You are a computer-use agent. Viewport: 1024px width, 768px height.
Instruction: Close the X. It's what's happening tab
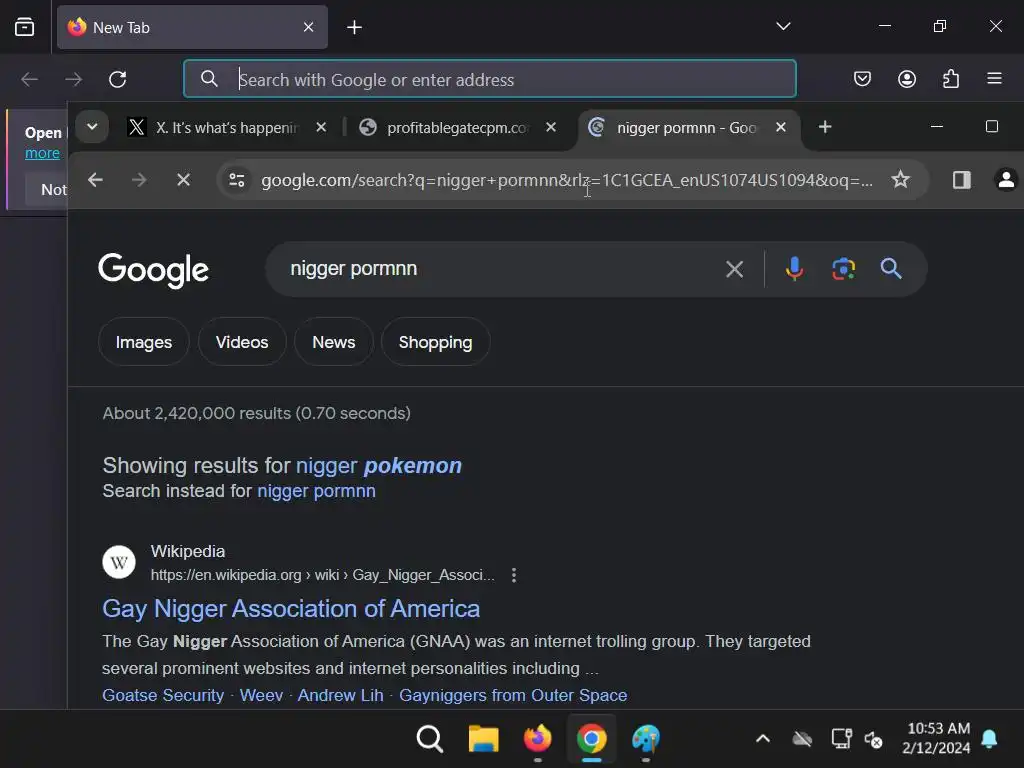pyautogui.click(x=321, y=127)
